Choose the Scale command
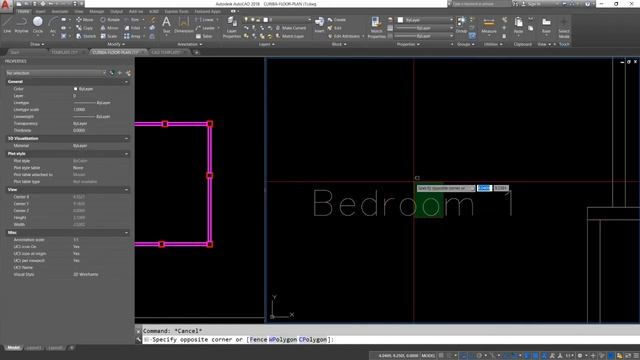 tap(109, 36)
